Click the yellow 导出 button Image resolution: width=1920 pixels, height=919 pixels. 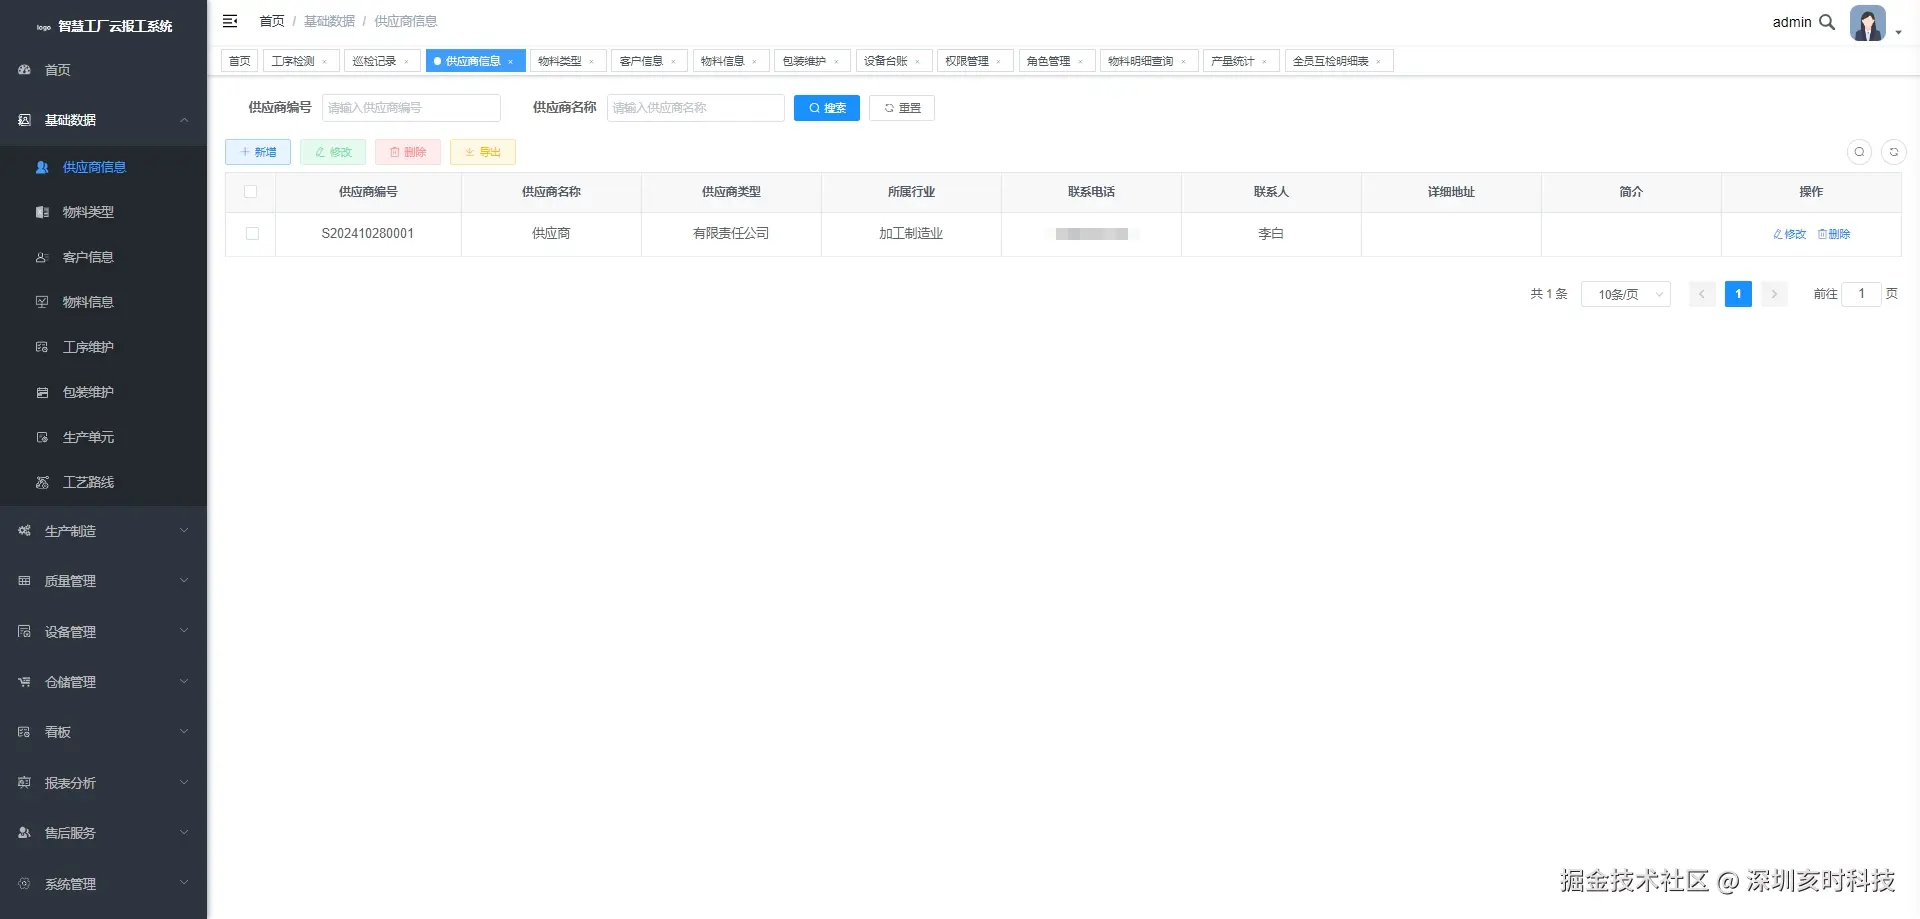pos(483,152)
